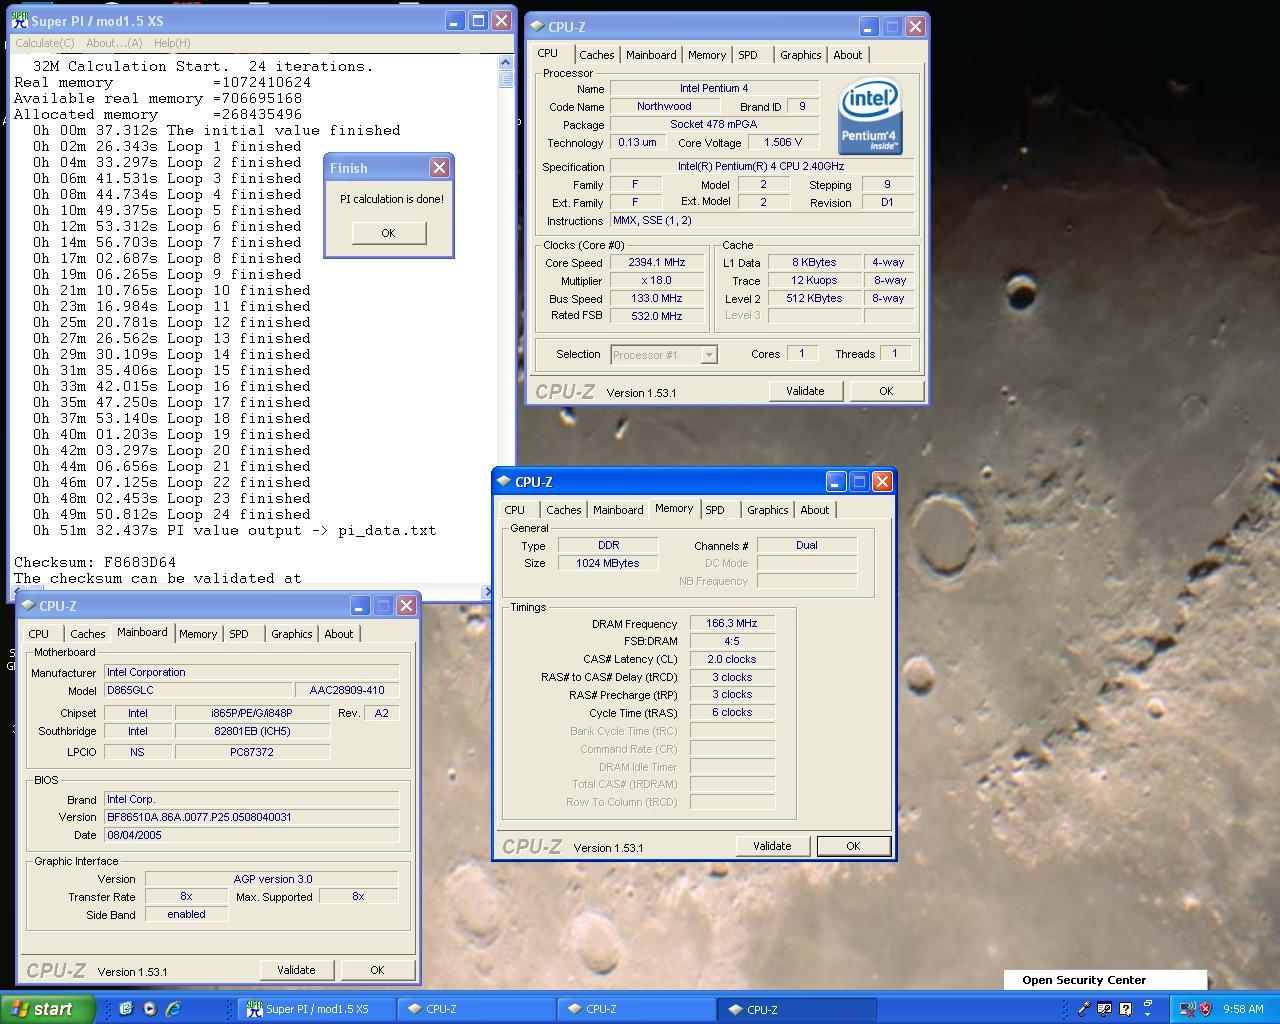Select the CPU tab in the CPU-Z Memory window
Viewport: 1280px width, 1024px height.
tap(515, 510)
